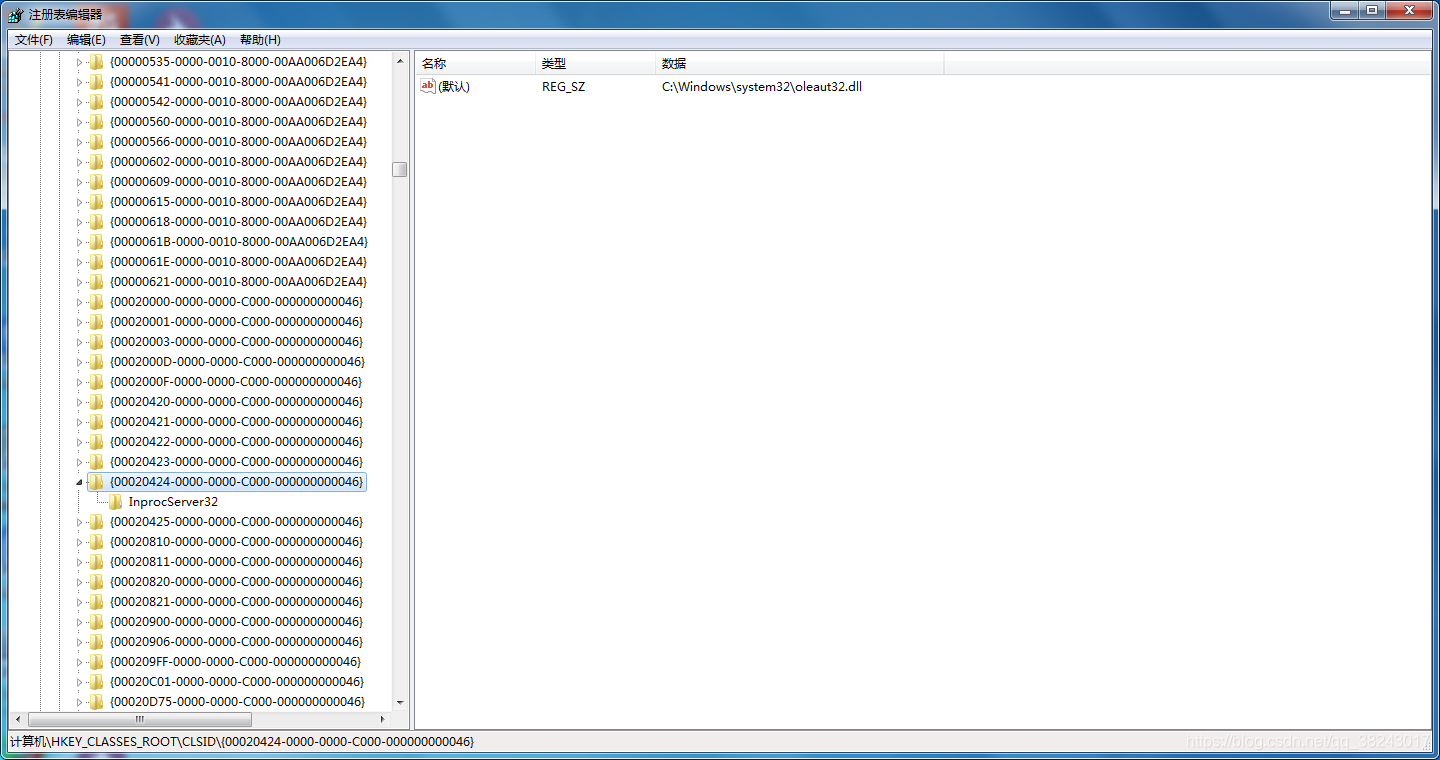Expand the {00020906-0000-0000-C000-000000000046} key

(80, 642)
